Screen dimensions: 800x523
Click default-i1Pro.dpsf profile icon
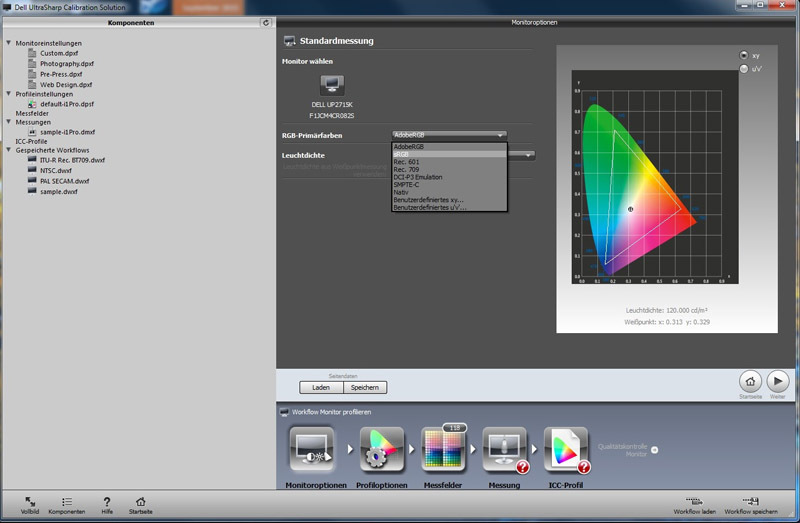coord(32,104)
